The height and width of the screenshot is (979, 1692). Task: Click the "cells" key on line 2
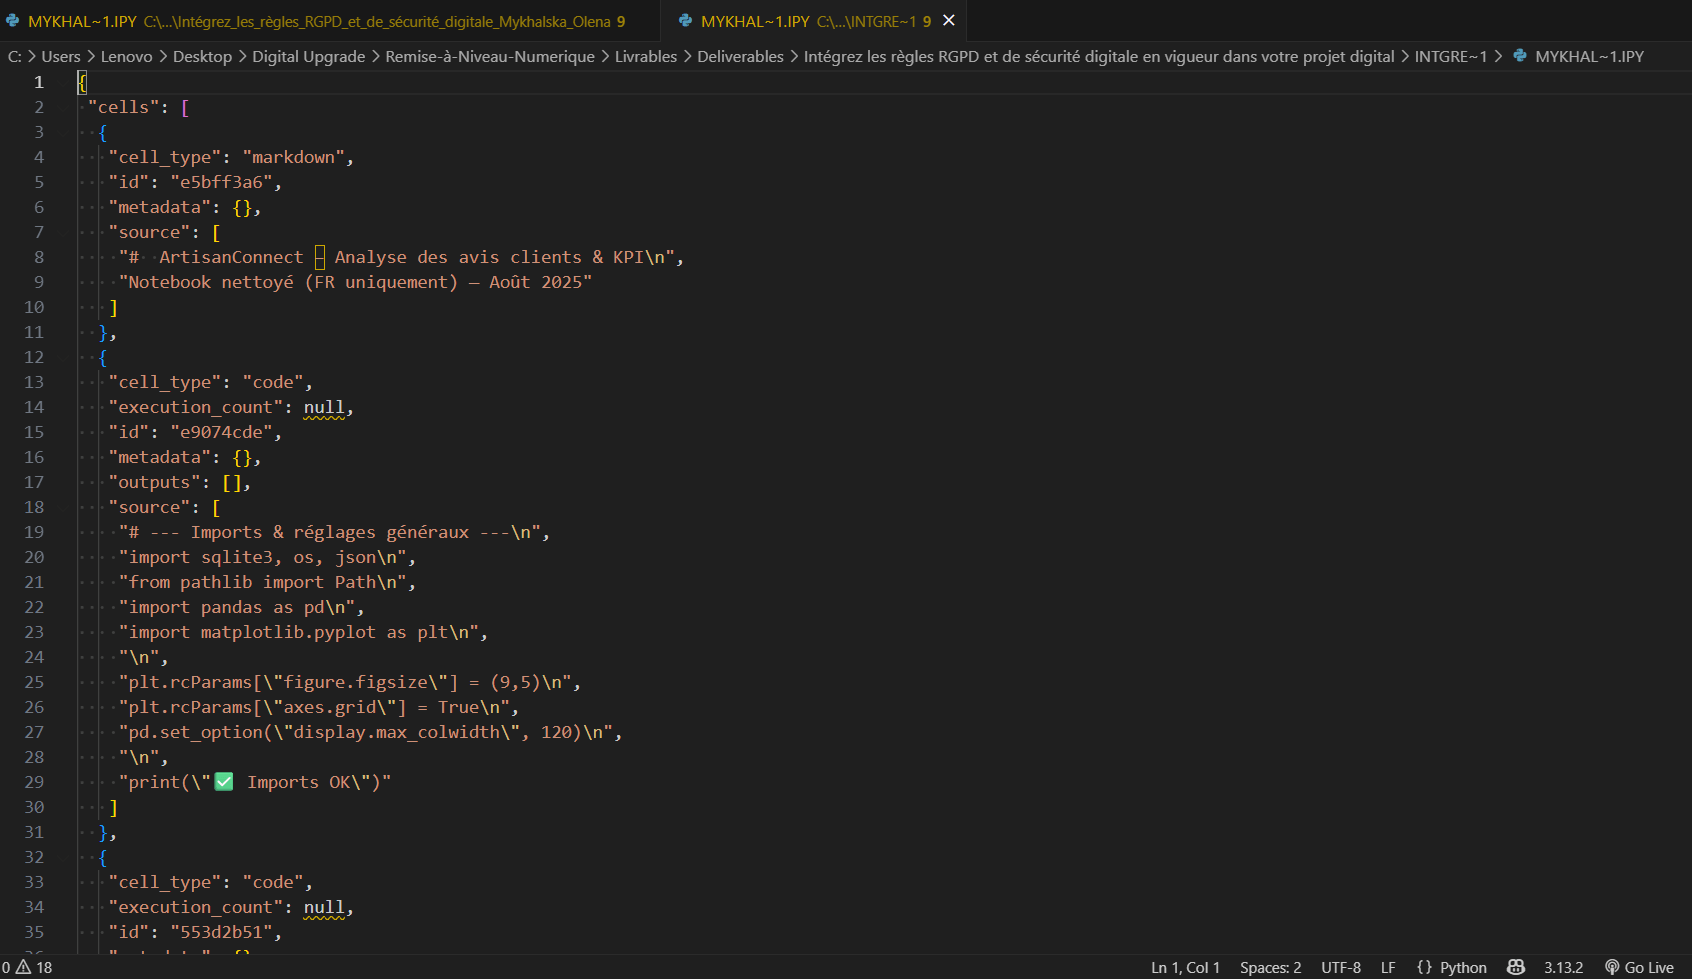click(123, 107)
